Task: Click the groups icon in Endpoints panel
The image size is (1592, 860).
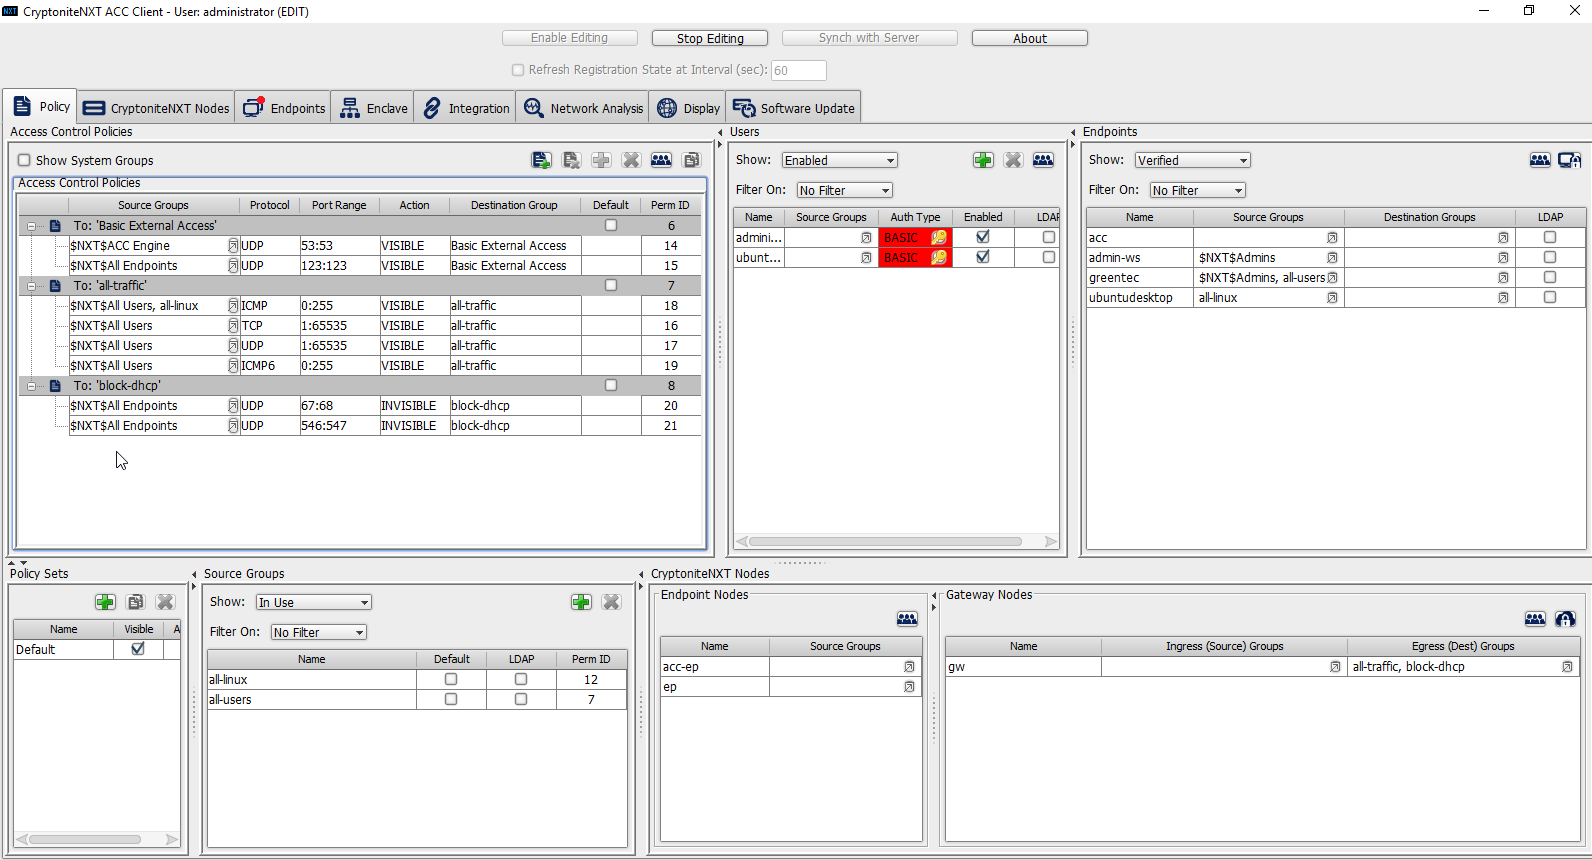Action: pos(1540,160)
